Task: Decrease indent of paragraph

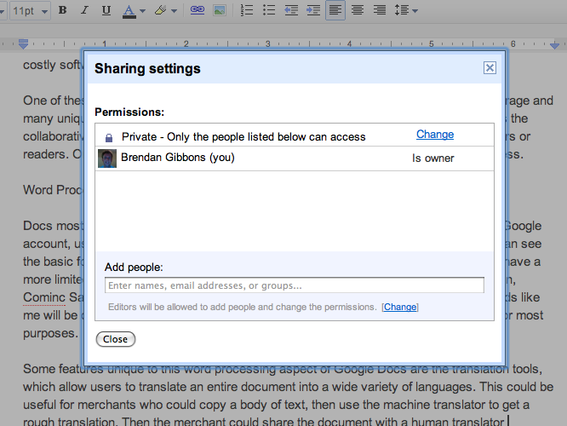Action: (291, 10)
